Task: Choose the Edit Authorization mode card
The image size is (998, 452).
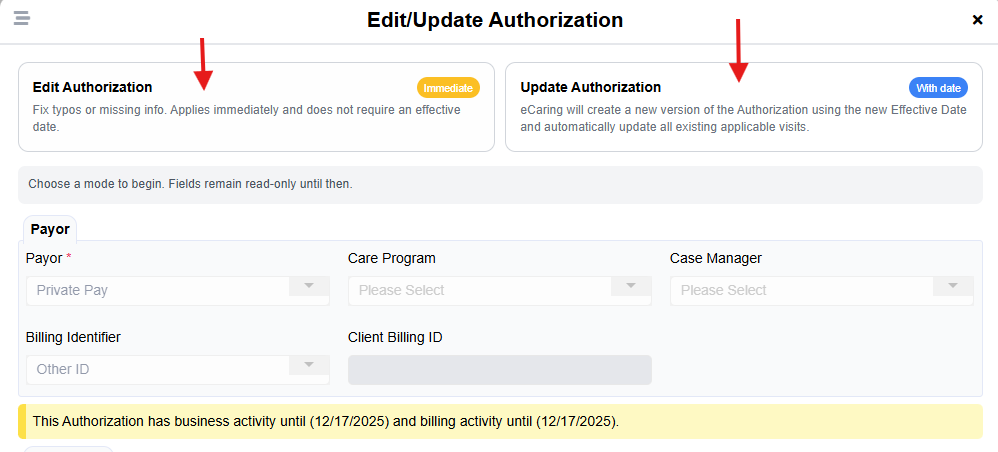Action: click(256, 107)
